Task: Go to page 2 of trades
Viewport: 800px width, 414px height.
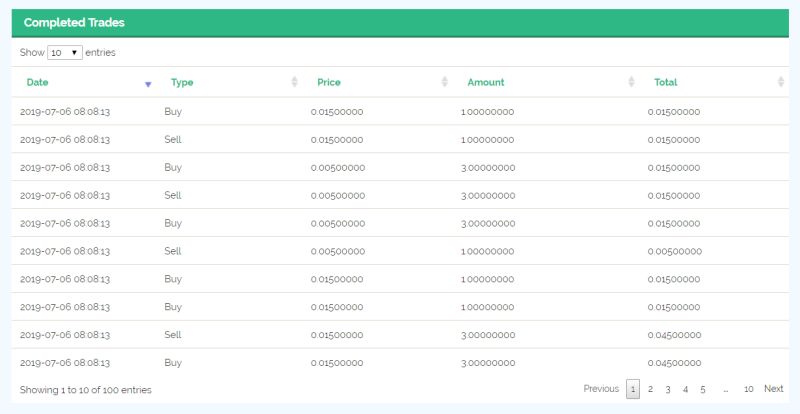Action: (x=651, y=389)
